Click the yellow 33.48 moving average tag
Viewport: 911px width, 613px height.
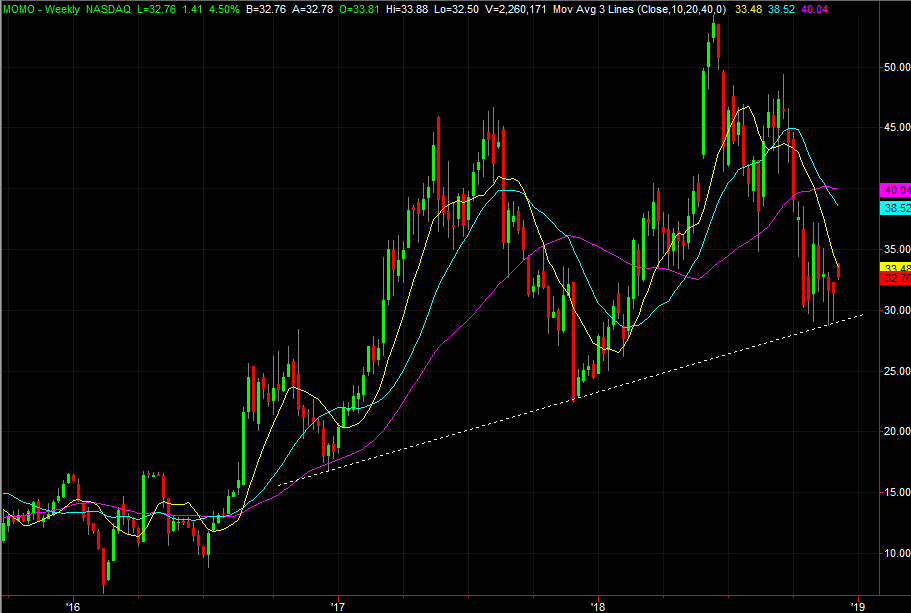click(x=892, y=268)
